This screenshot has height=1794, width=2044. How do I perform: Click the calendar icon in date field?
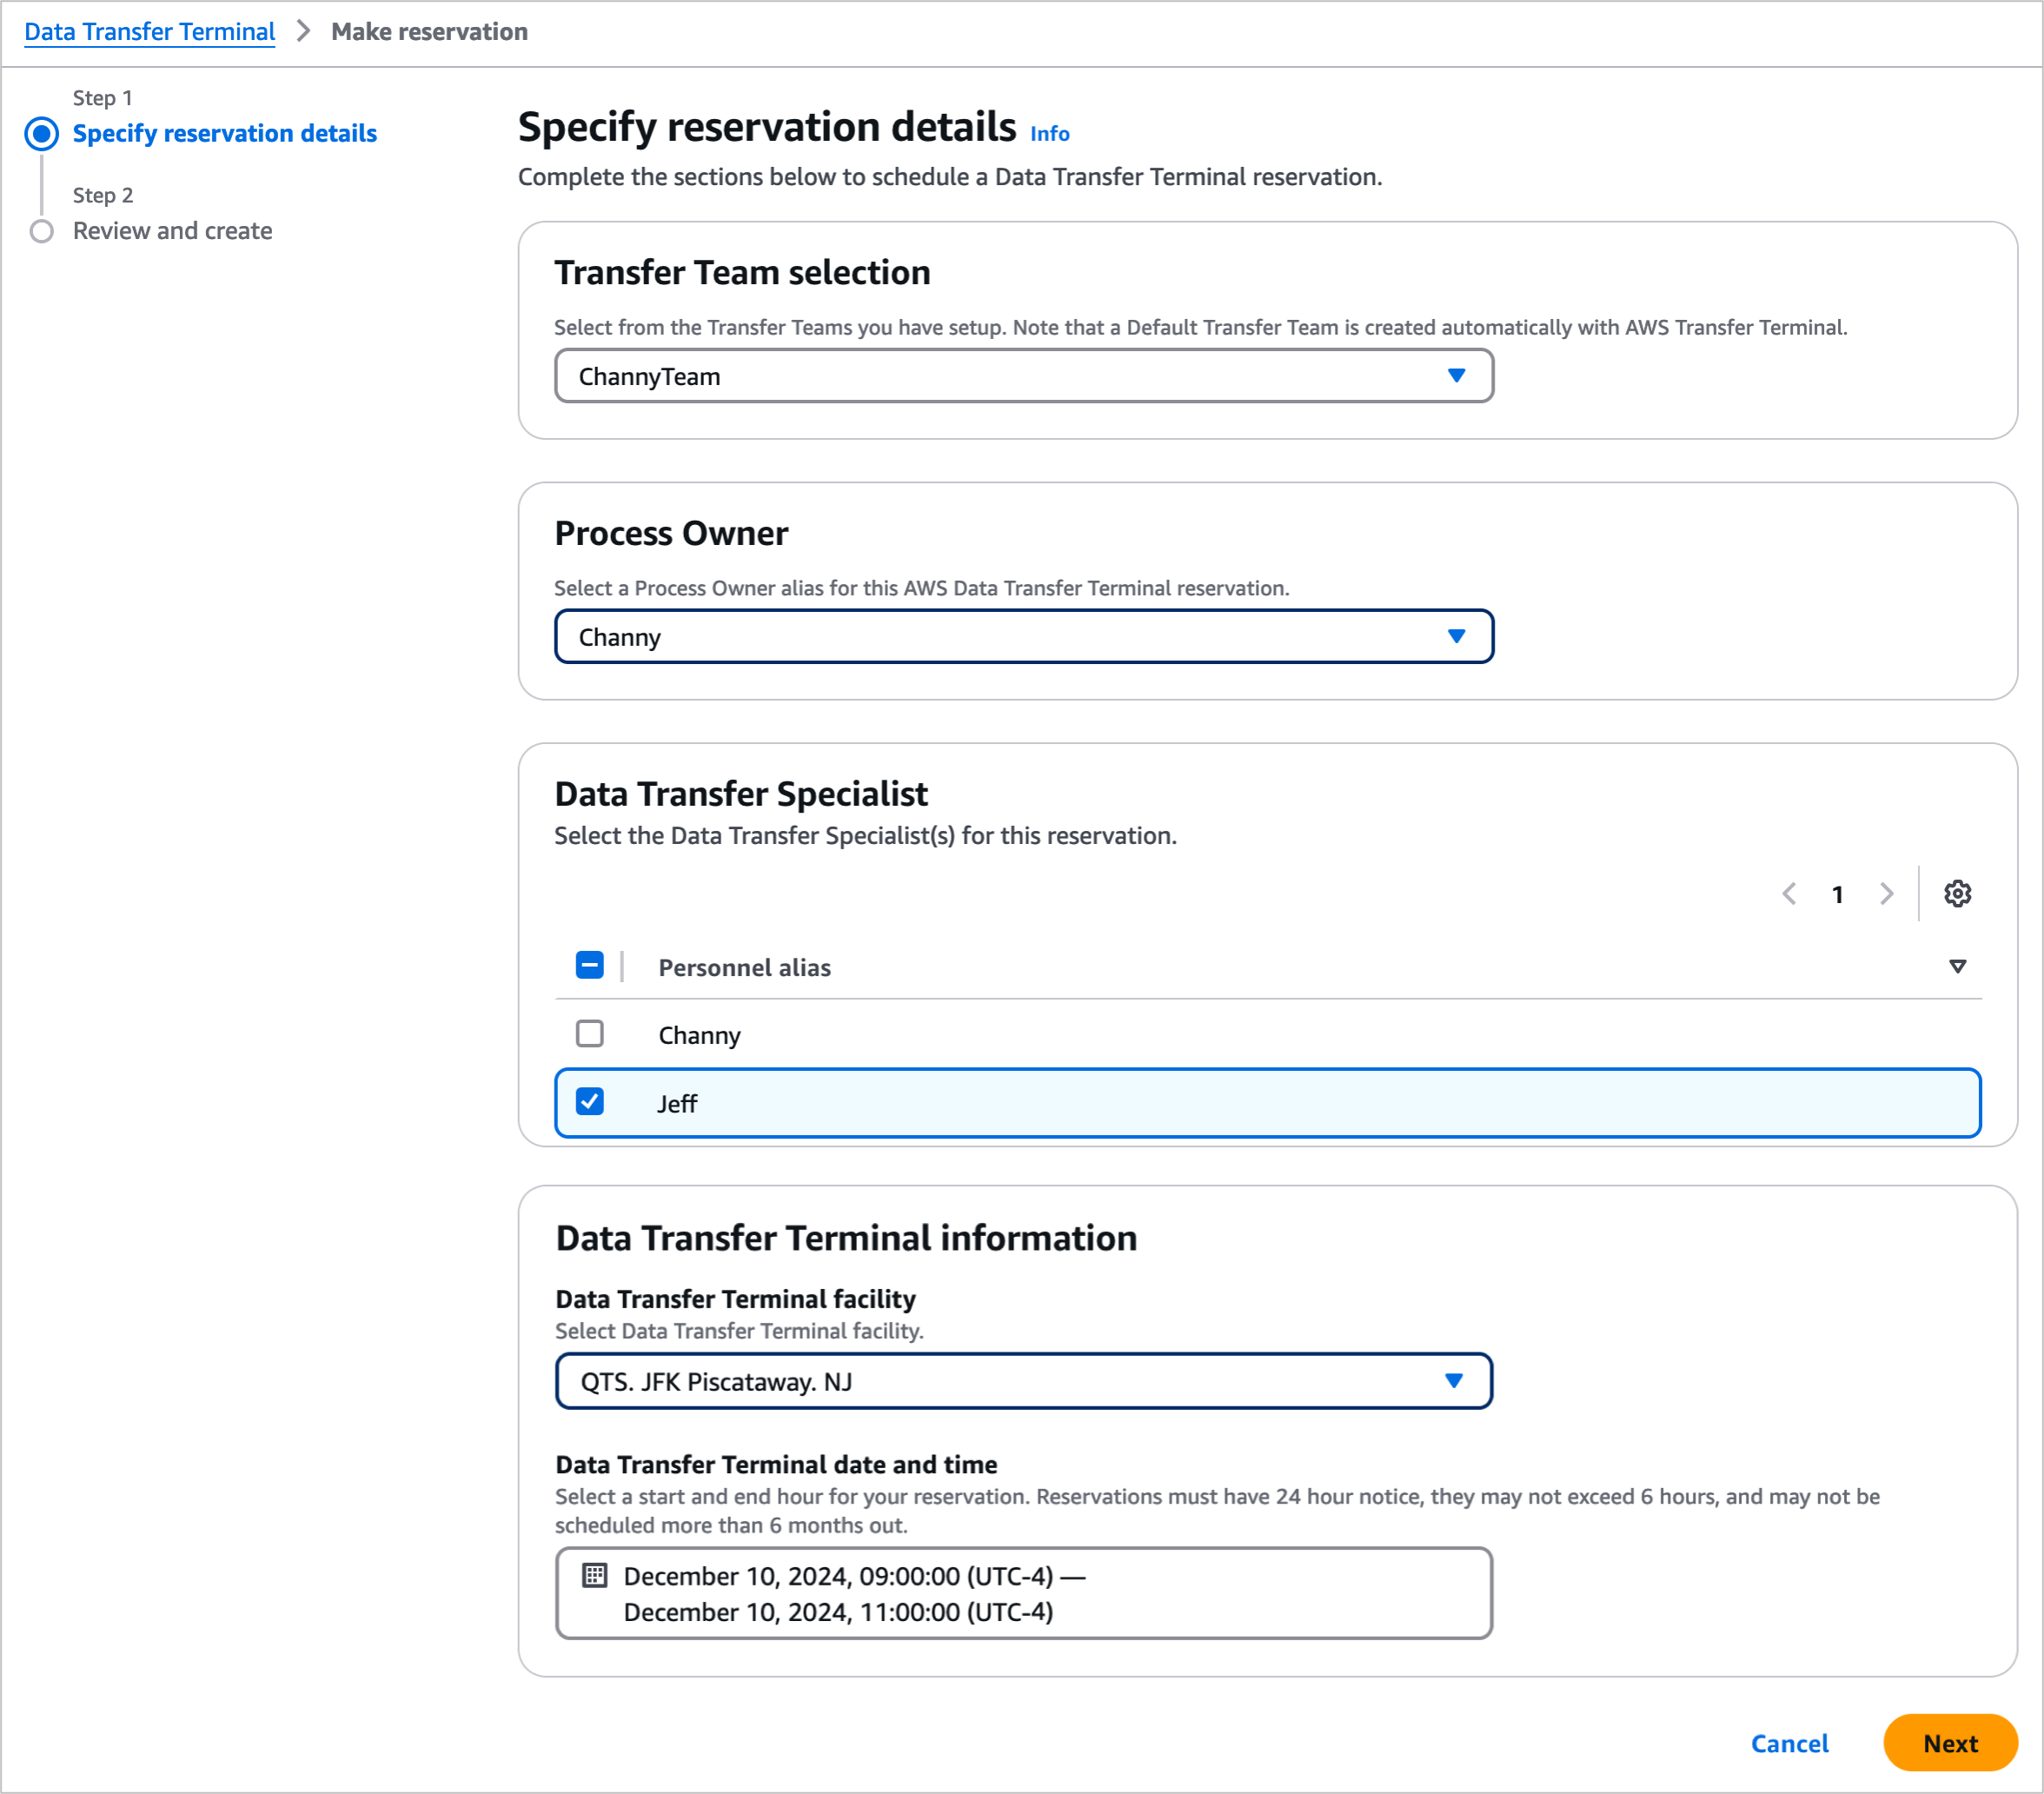coord(594,1575)
